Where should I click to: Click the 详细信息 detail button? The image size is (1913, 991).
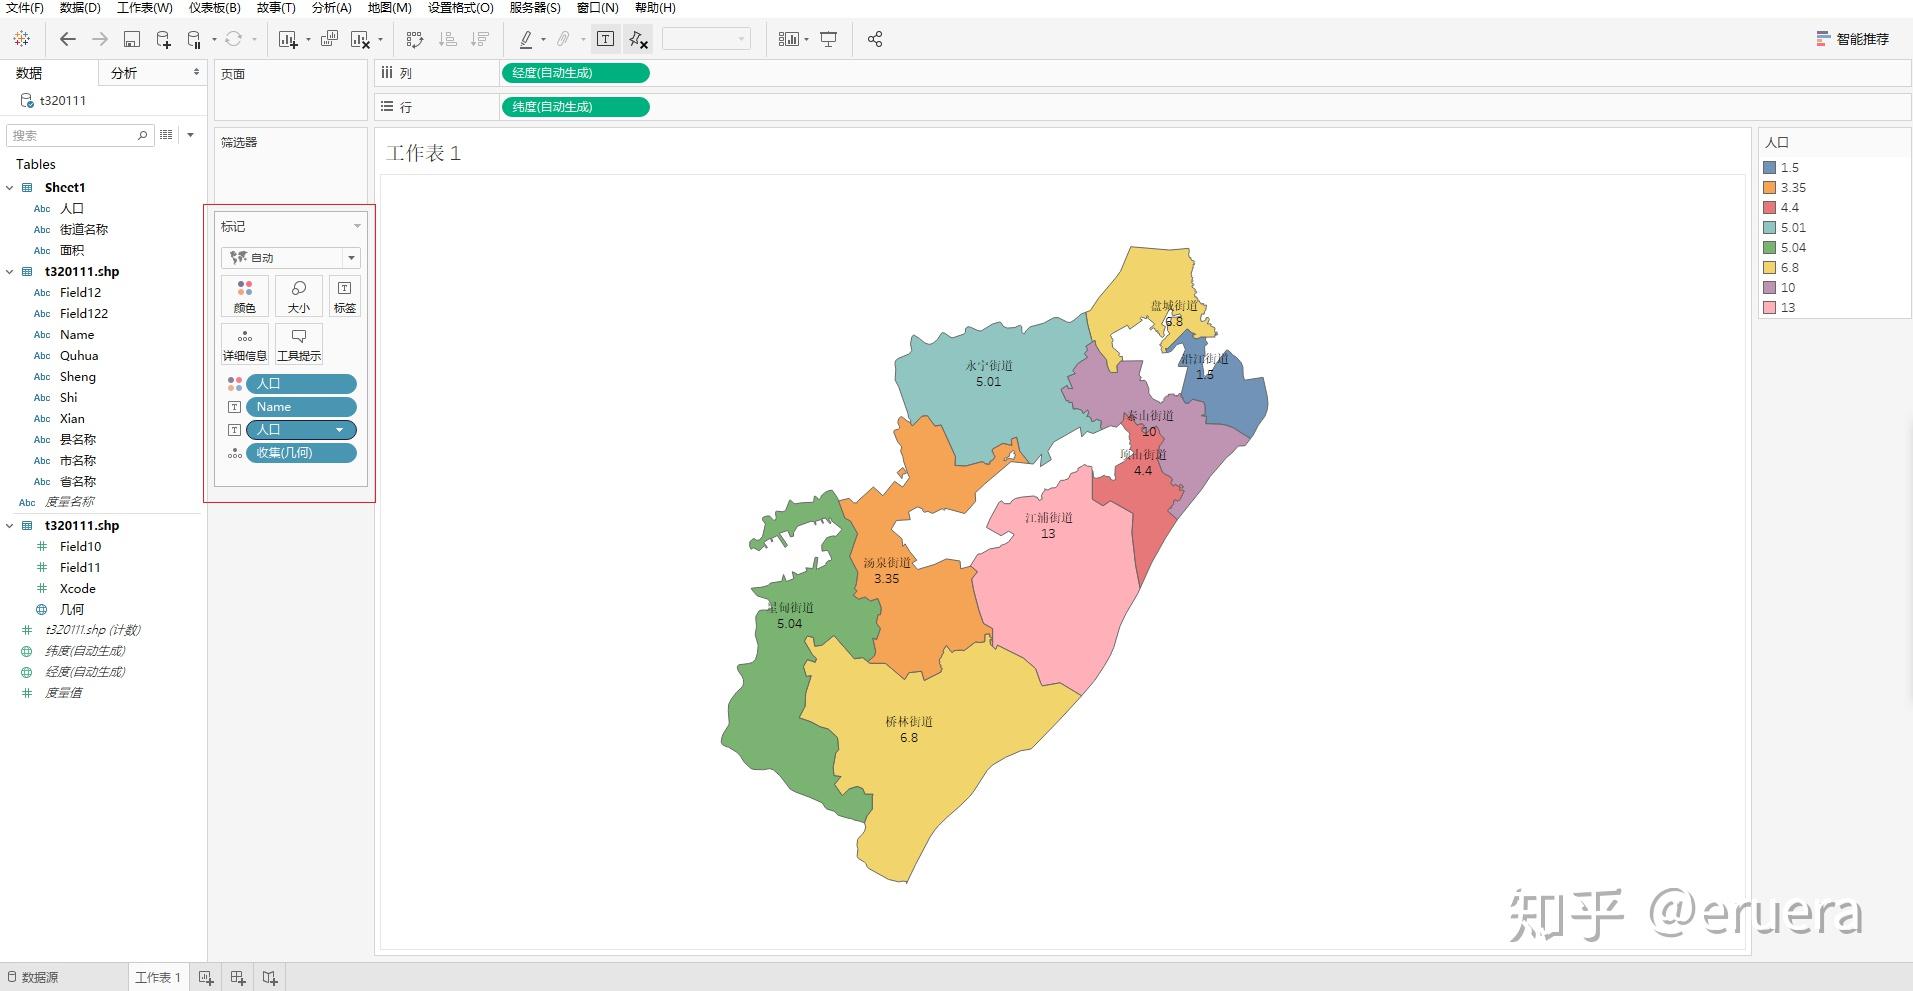(x=245, y=344)
